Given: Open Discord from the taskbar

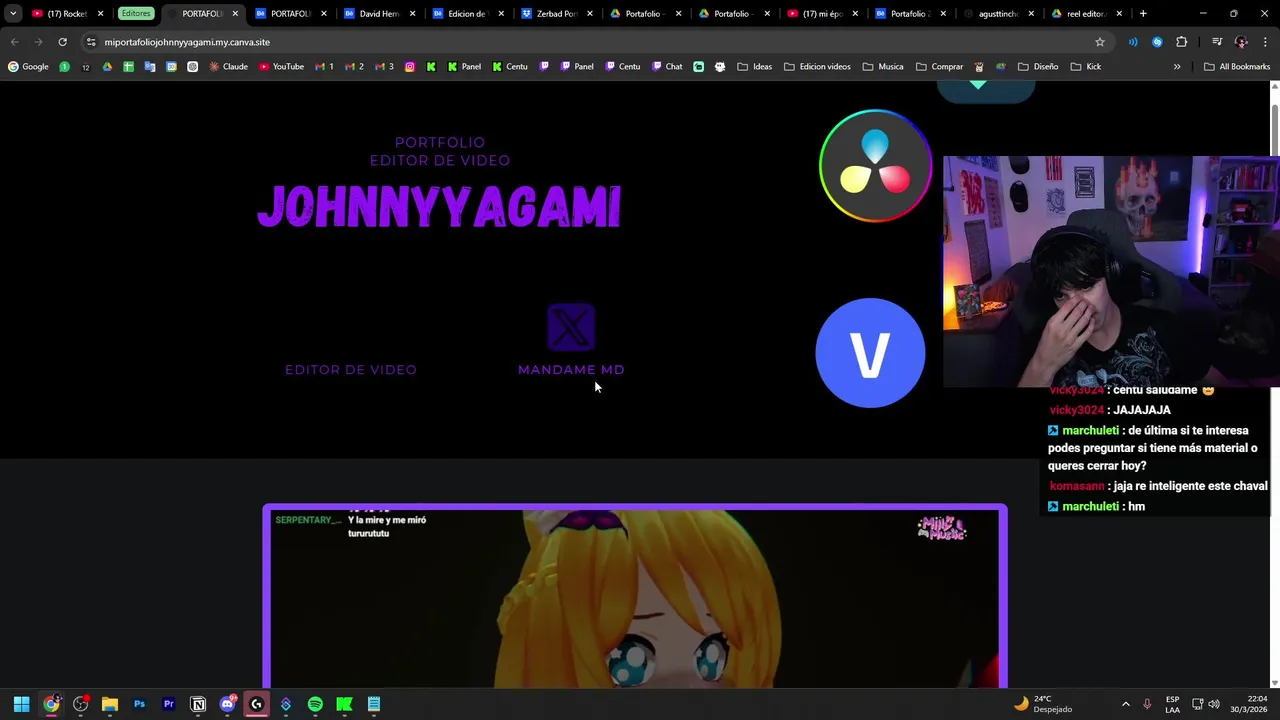Looking at the screenshot, I should click(227, 704).
